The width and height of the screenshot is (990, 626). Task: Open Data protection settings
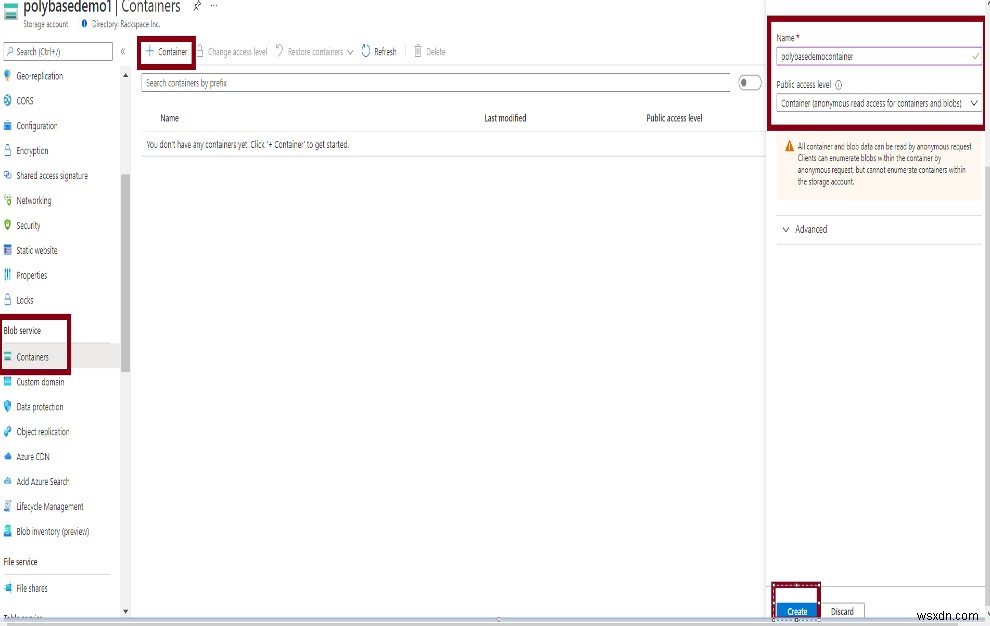click(x=39, y=407)
